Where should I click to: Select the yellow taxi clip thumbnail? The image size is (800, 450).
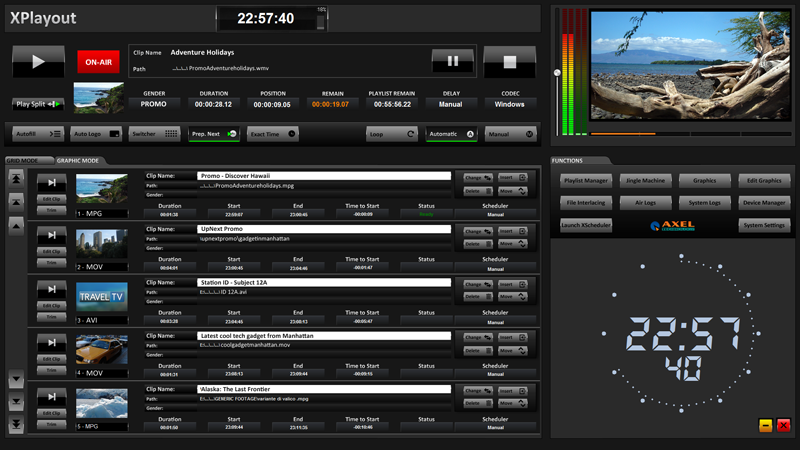102,349
